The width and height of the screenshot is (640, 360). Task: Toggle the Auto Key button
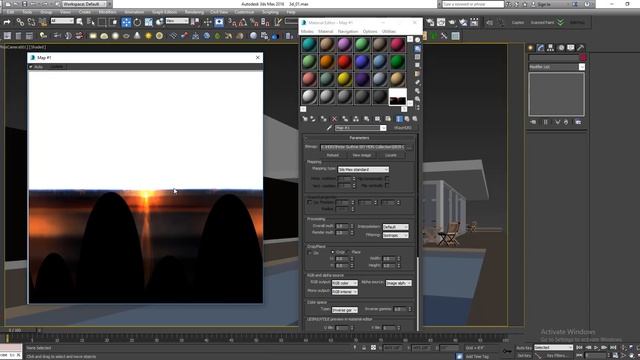(x=524, y=348)
